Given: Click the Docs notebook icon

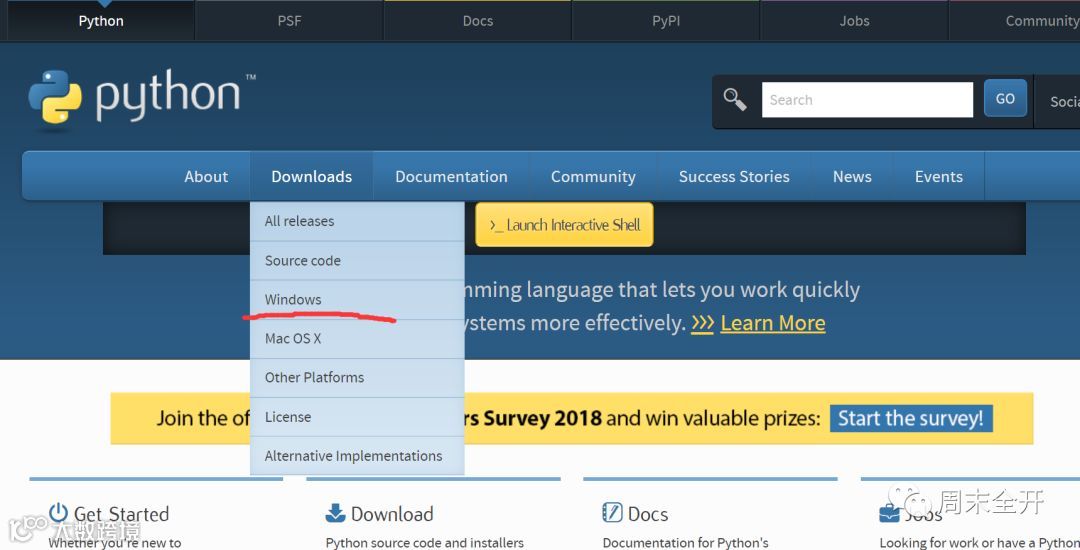Looking at the screenshot, I should pyautogui.click(x=612, y=513).
